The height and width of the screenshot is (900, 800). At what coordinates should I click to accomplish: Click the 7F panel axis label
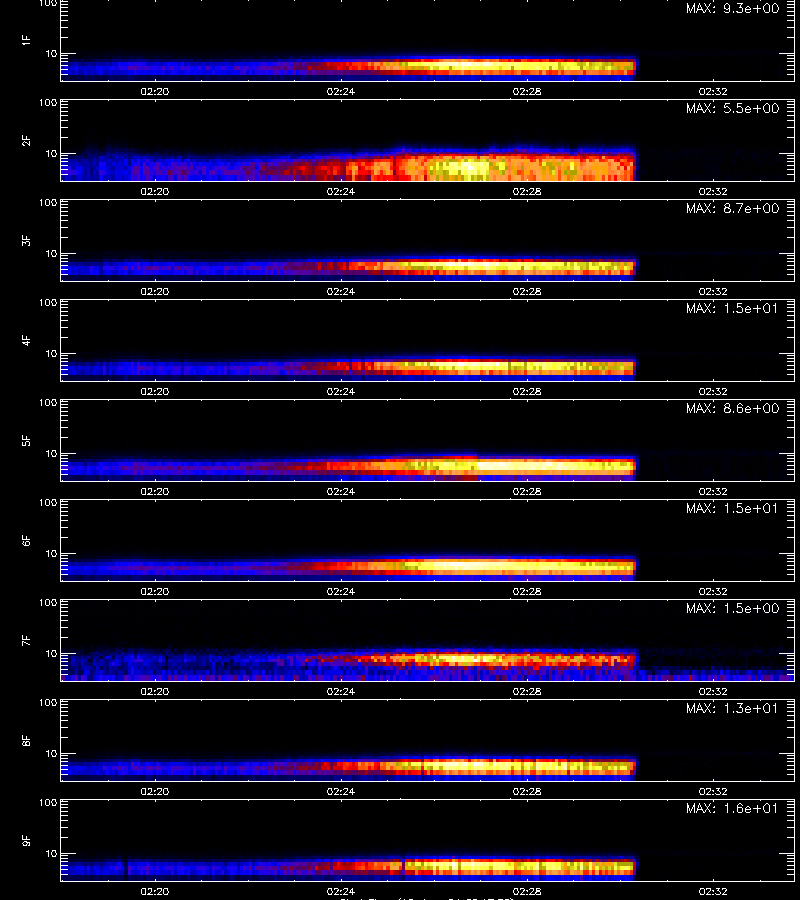tap(25, 641)
